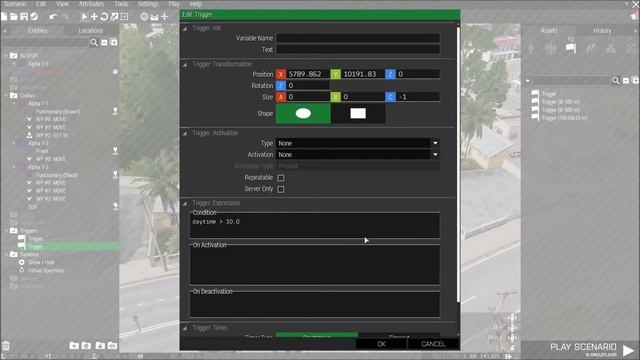Screen dimensions: 640x360
Task: Switch to the History tab
Action: pyautogui.click(x=602, y=31)
